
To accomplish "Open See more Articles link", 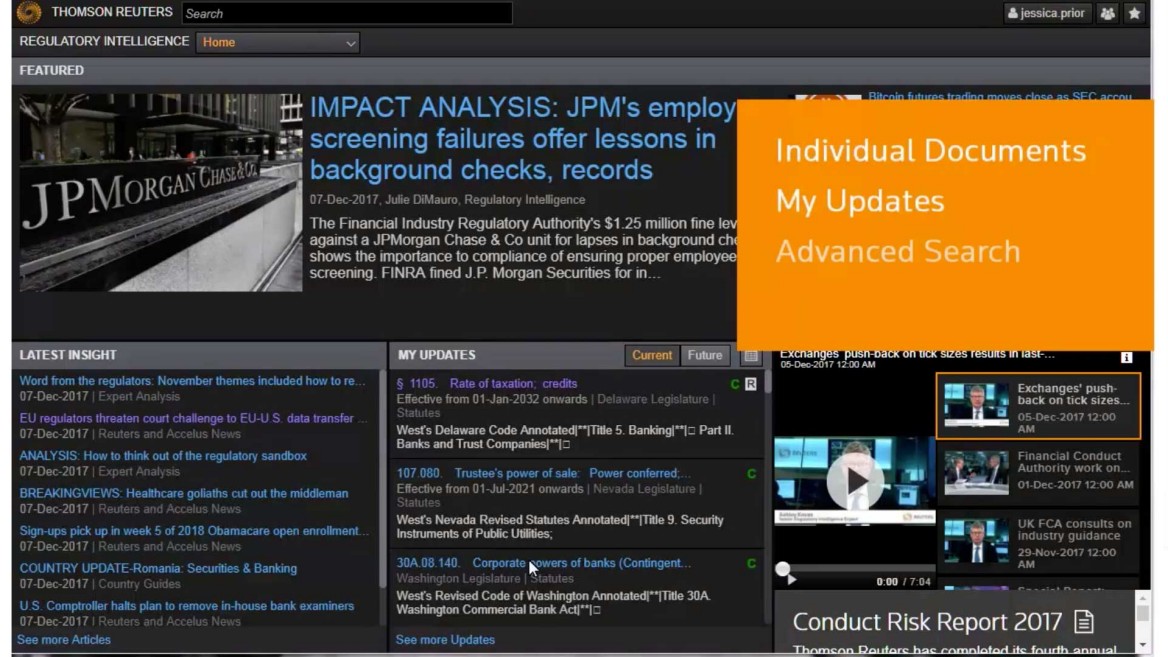I will [x=63, y=639].
